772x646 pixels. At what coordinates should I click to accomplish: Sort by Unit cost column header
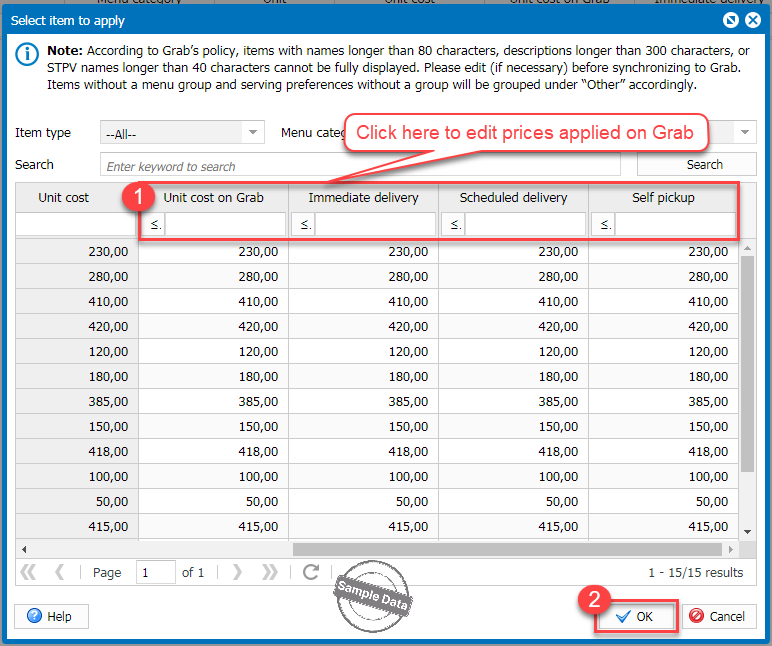[x=64, y=198]
